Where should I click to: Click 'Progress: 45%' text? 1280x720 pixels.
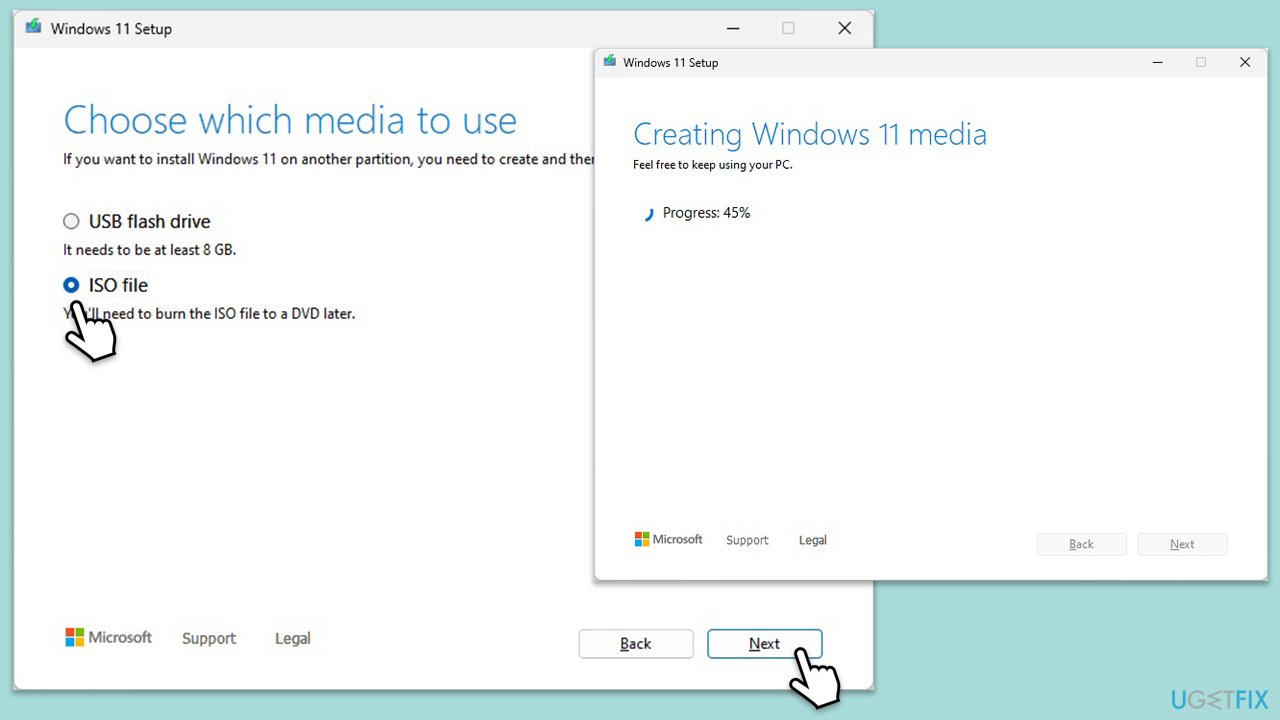tap(706, 213)
